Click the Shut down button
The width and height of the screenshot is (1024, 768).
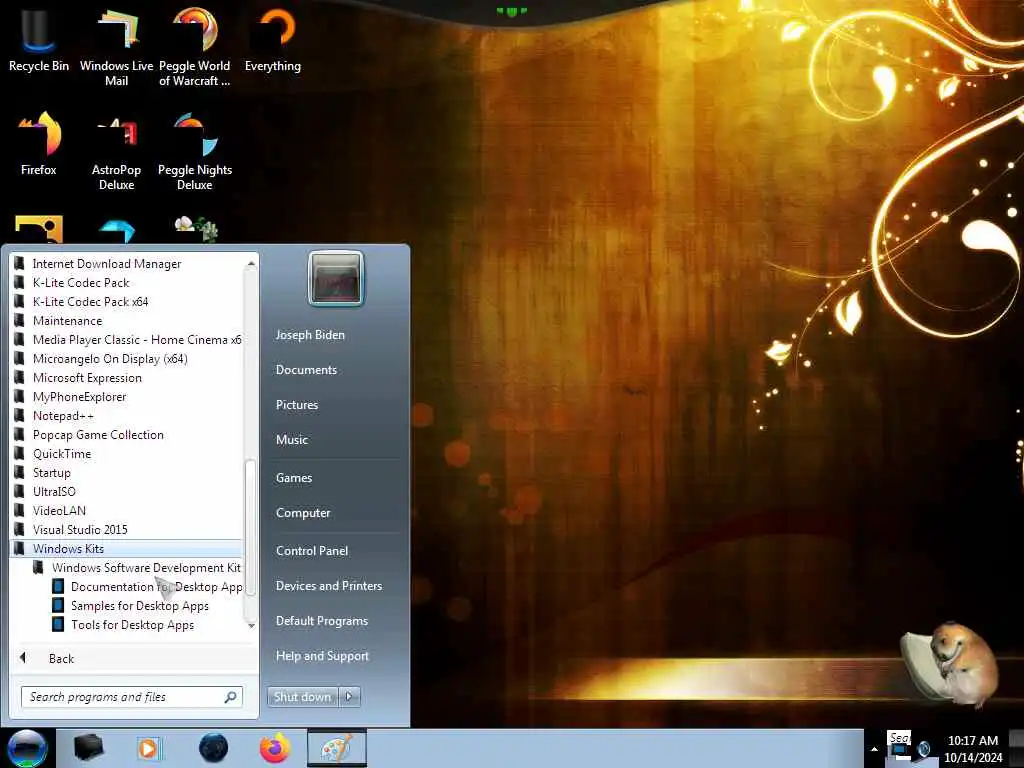click(x=303, y=697)
